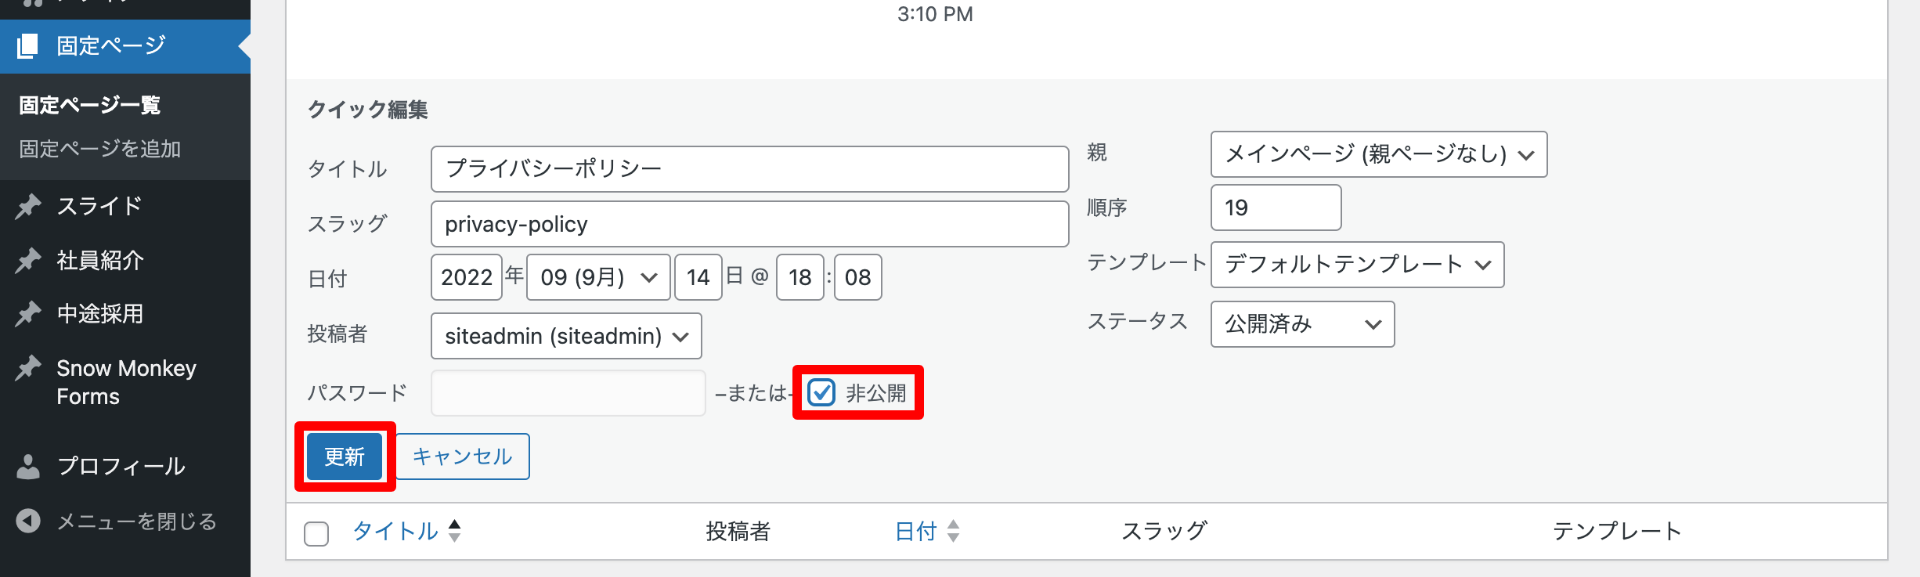The height and width of the screenshot is (577, 1920).
Task: Open the ステータス 公開済み dropdown
Action: (1302, 324)
